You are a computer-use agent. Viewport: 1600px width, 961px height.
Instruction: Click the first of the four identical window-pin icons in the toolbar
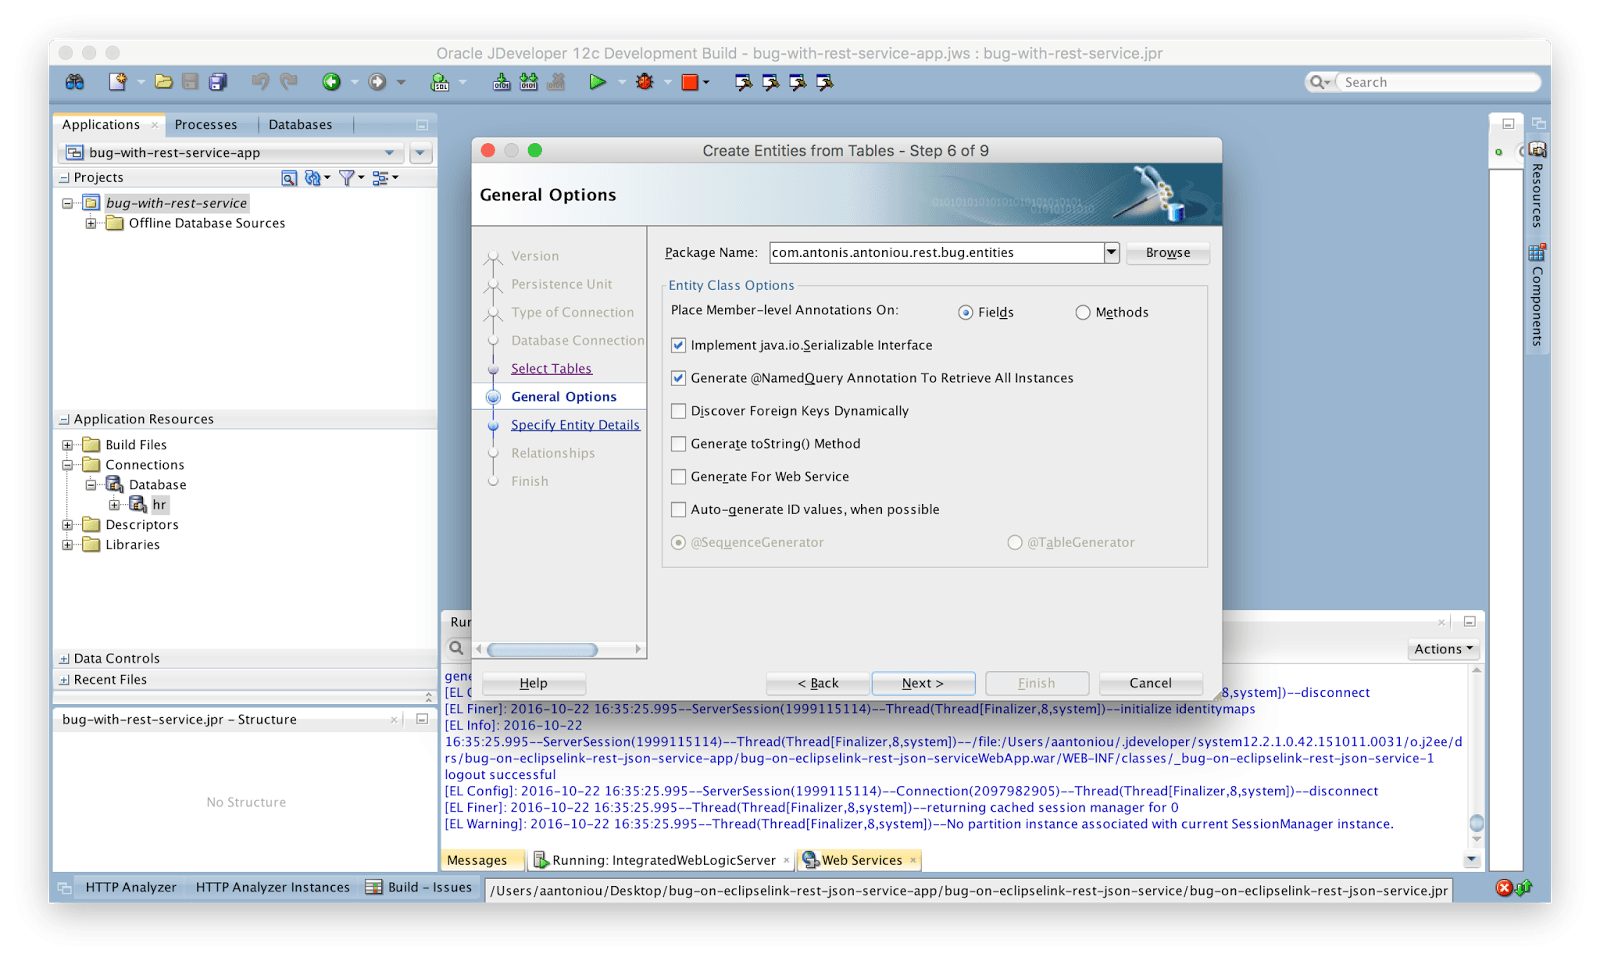[x=743, y=82]
